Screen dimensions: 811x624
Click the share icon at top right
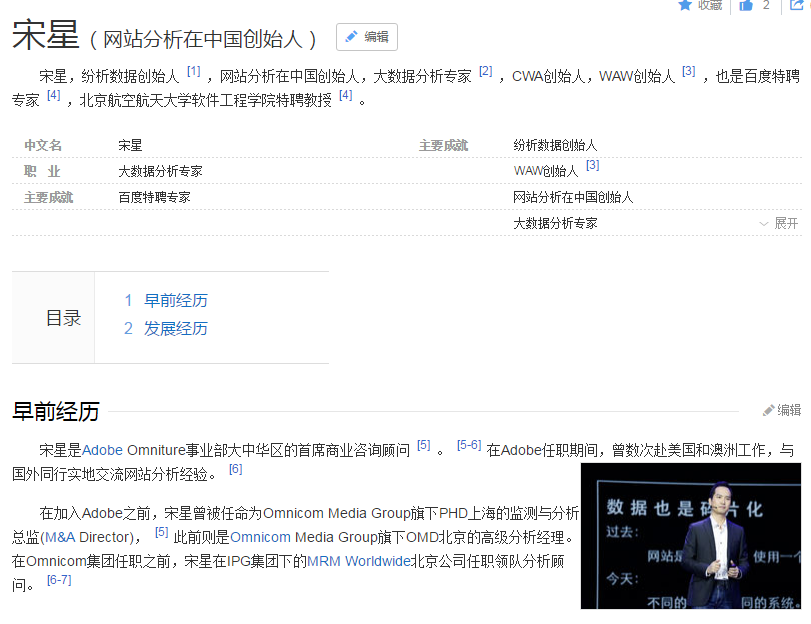(796, 5)
